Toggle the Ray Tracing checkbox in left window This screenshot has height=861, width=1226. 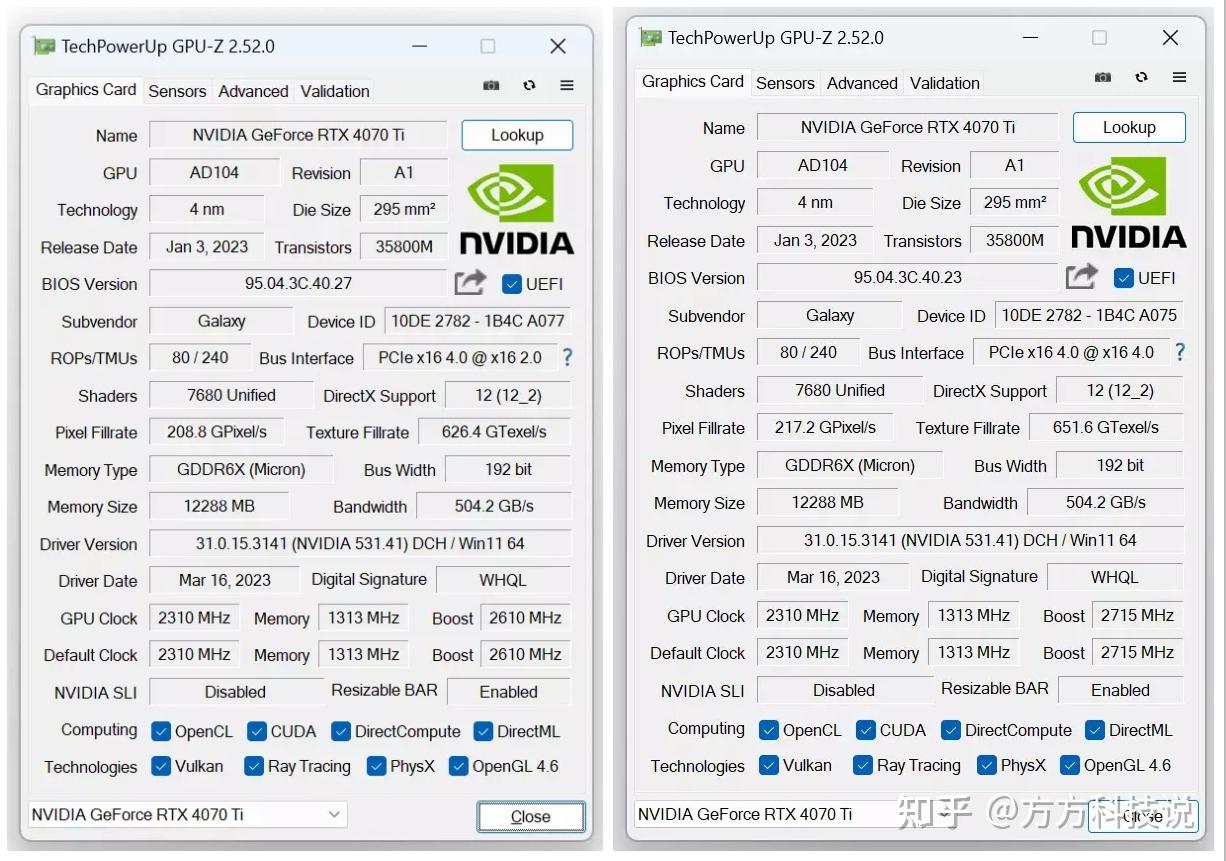[x=254, y=766]
